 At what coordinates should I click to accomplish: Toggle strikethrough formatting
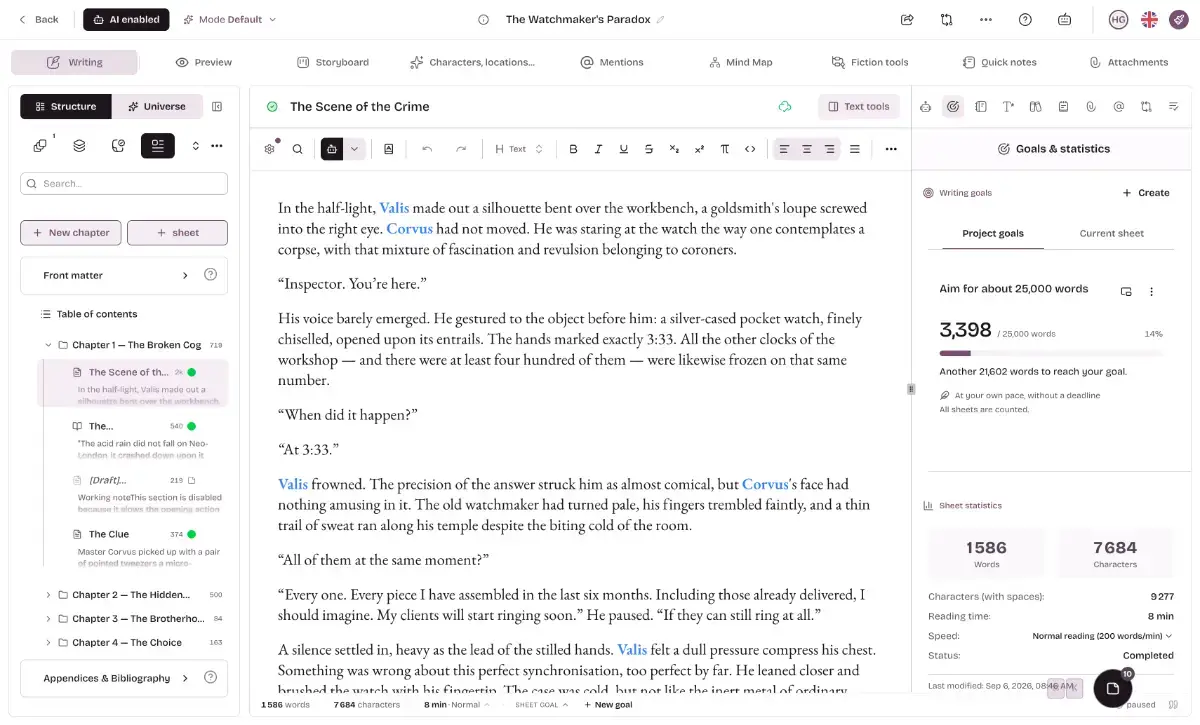click(x=649, y=149)
